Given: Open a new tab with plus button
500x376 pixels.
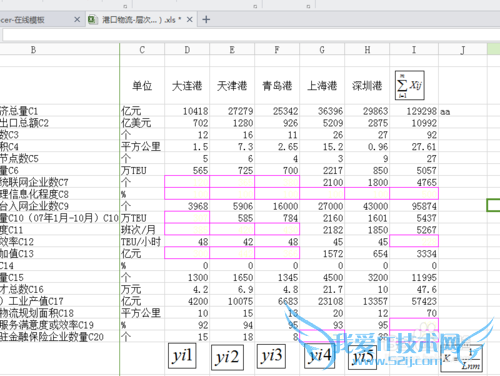Looking at the screenshot, I should (x=206, y=20).
